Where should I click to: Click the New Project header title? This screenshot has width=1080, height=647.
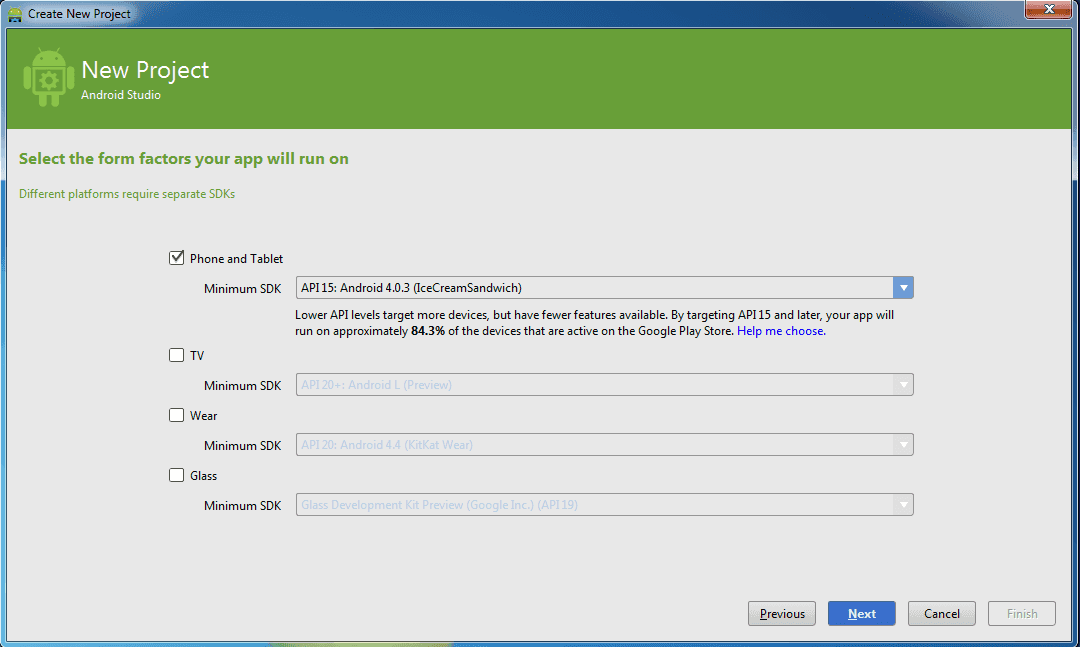(145, 70)
